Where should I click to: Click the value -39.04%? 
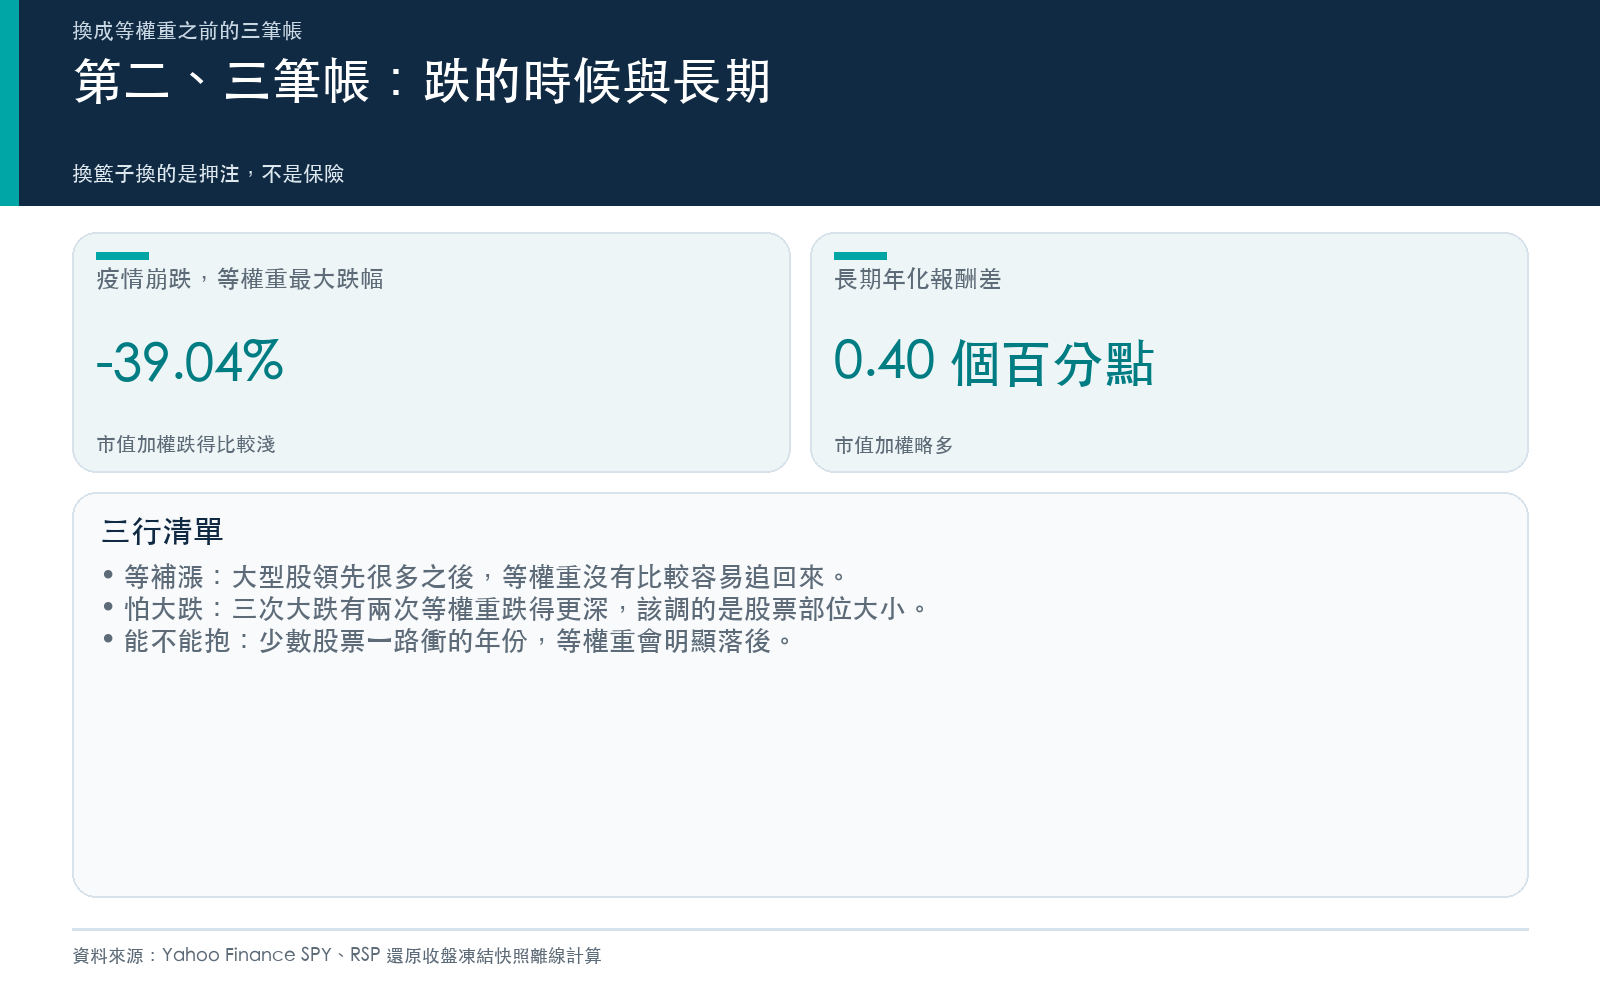[190, 362]
